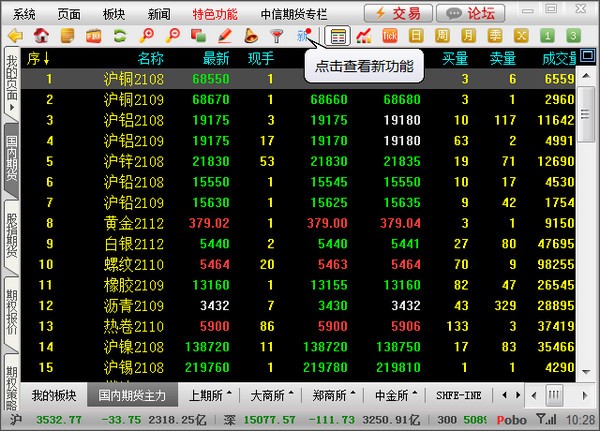600x431 pixels.
Task: Select the quarterly (季) period icon
Action: point(495,36)
